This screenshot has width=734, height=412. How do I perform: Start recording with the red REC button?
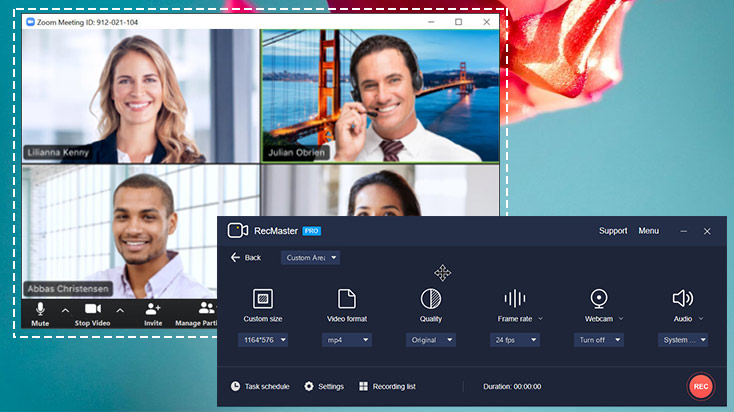tap(701, 386)
